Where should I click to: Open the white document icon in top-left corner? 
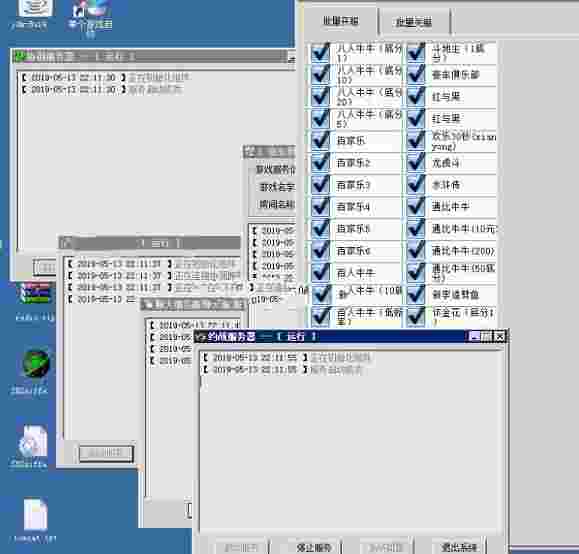coord(35,8)
